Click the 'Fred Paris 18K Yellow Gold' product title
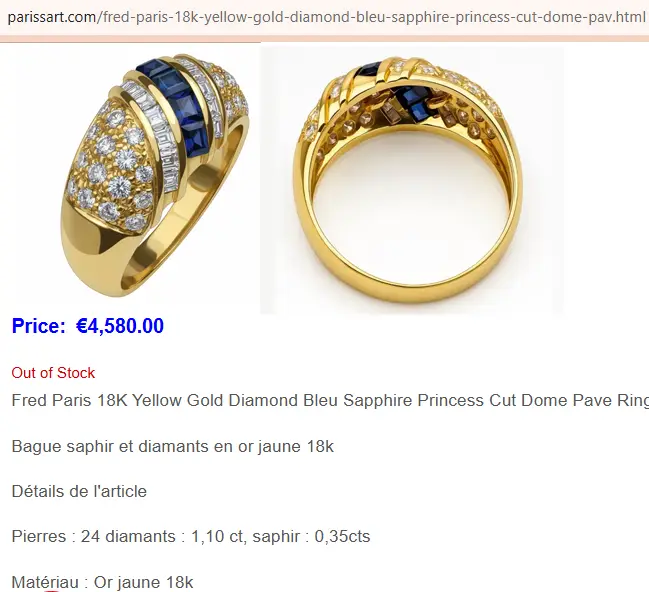The height and width of the screenshot is (592, 649). [x=119, y=400]
